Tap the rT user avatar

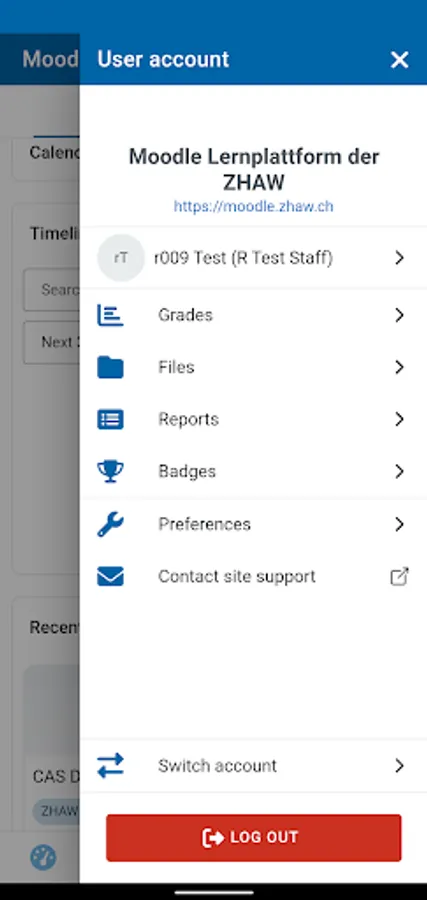pyautogui.click(x=121, y=258)
